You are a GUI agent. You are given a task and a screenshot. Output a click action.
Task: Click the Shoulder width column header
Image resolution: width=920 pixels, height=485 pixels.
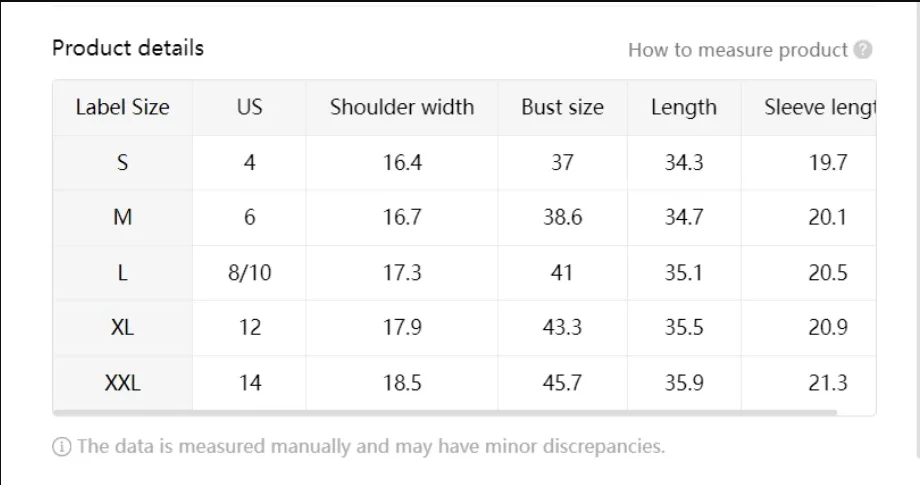402,107
